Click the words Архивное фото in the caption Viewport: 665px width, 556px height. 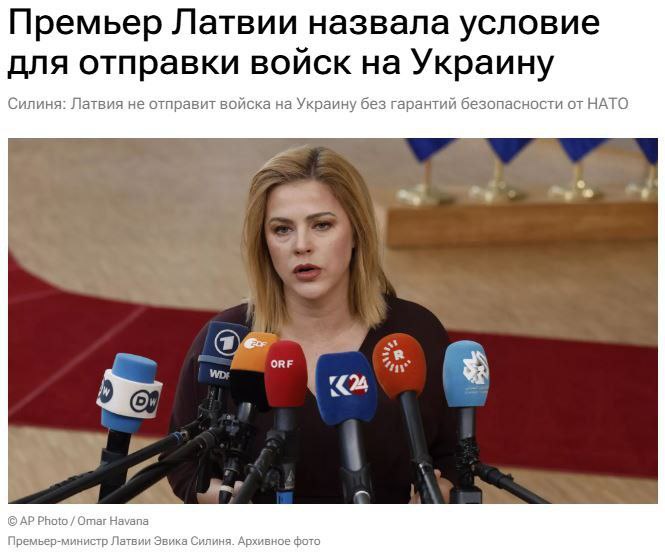[279, 541]
